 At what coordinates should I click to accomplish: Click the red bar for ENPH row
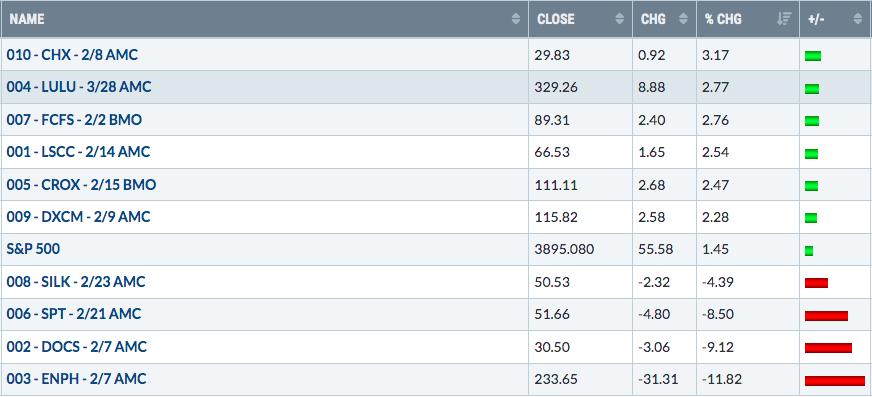(x=835, y=381)
